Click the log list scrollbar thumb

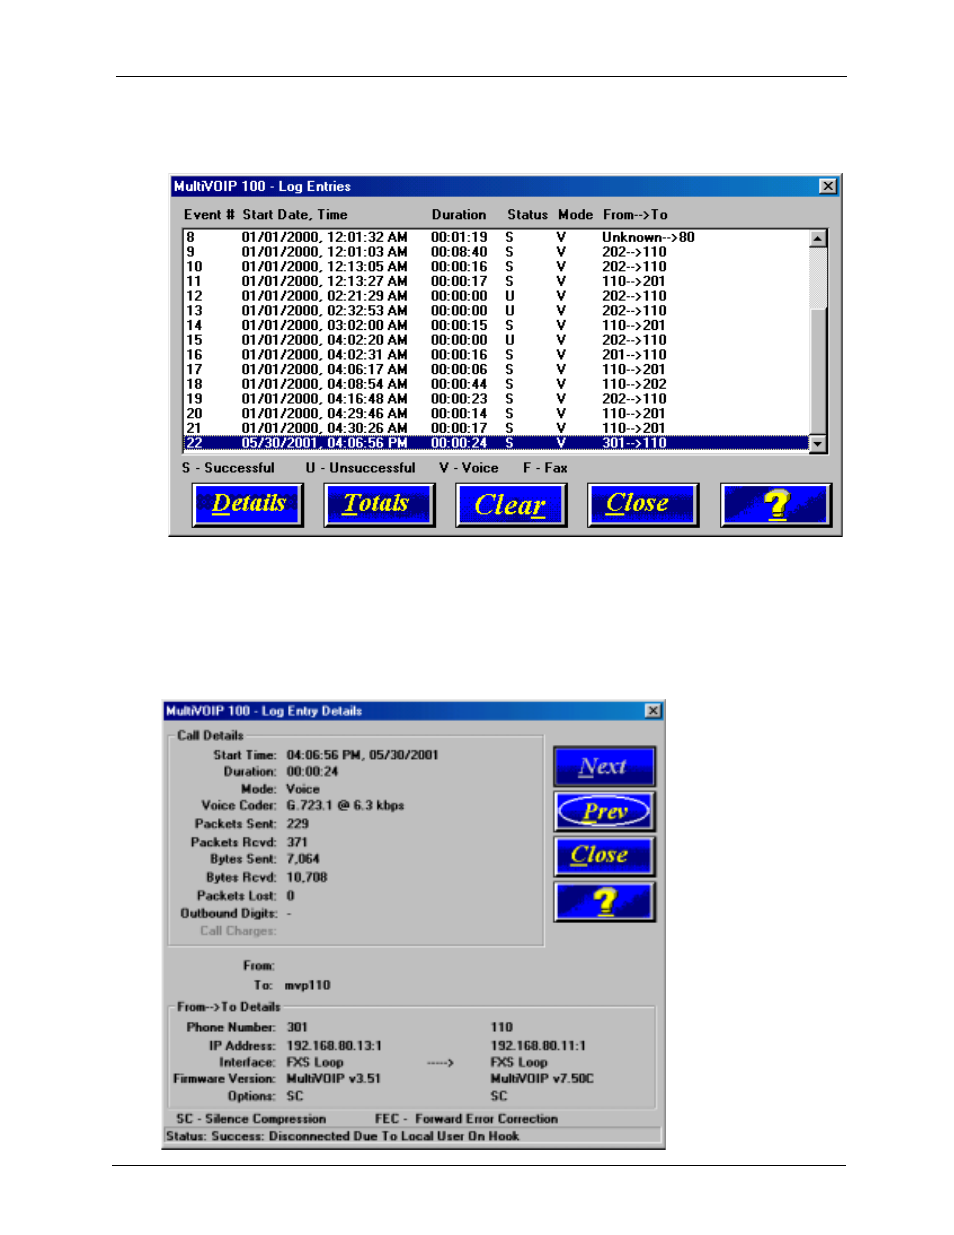pyautogui.click(x=818, y=372)
